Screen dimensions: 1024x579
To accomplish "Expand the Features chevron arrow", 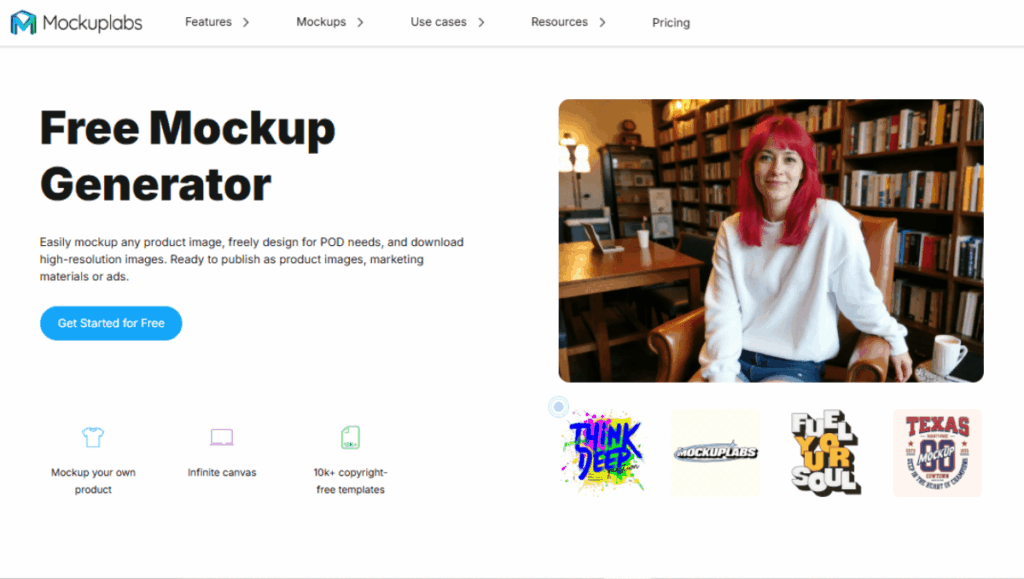I will tap(246, 22).
